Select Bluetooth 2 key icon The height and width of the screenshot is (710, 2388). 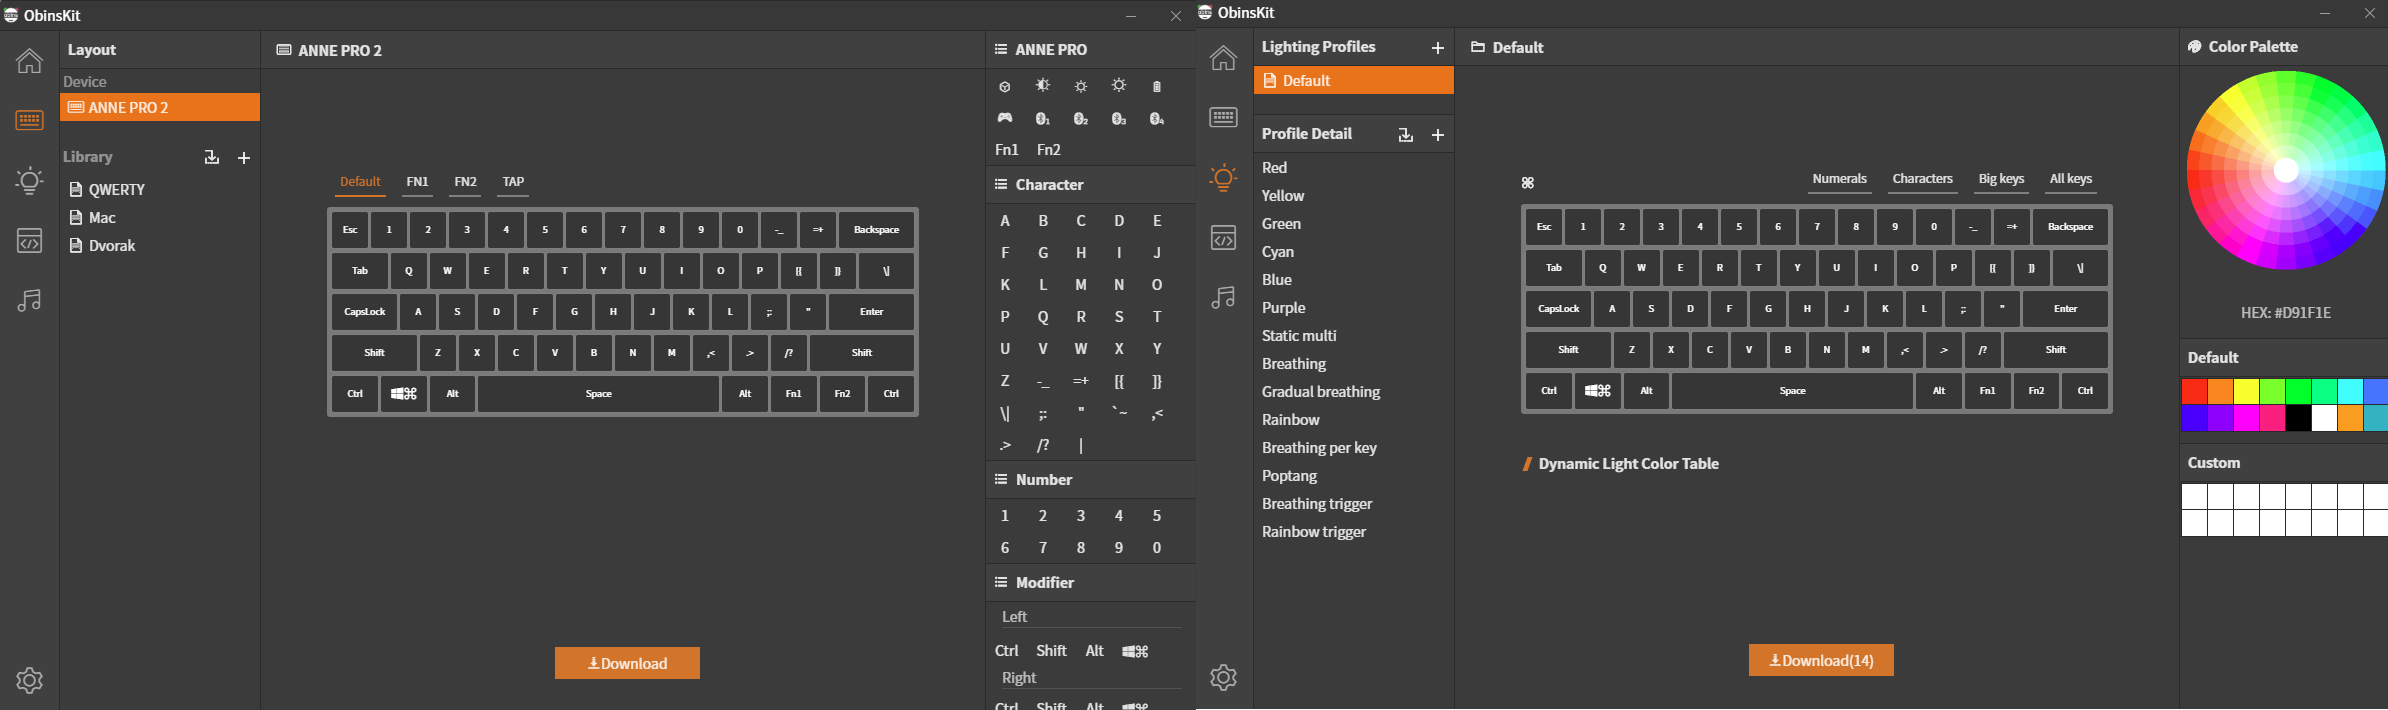tap(1081, 119)
